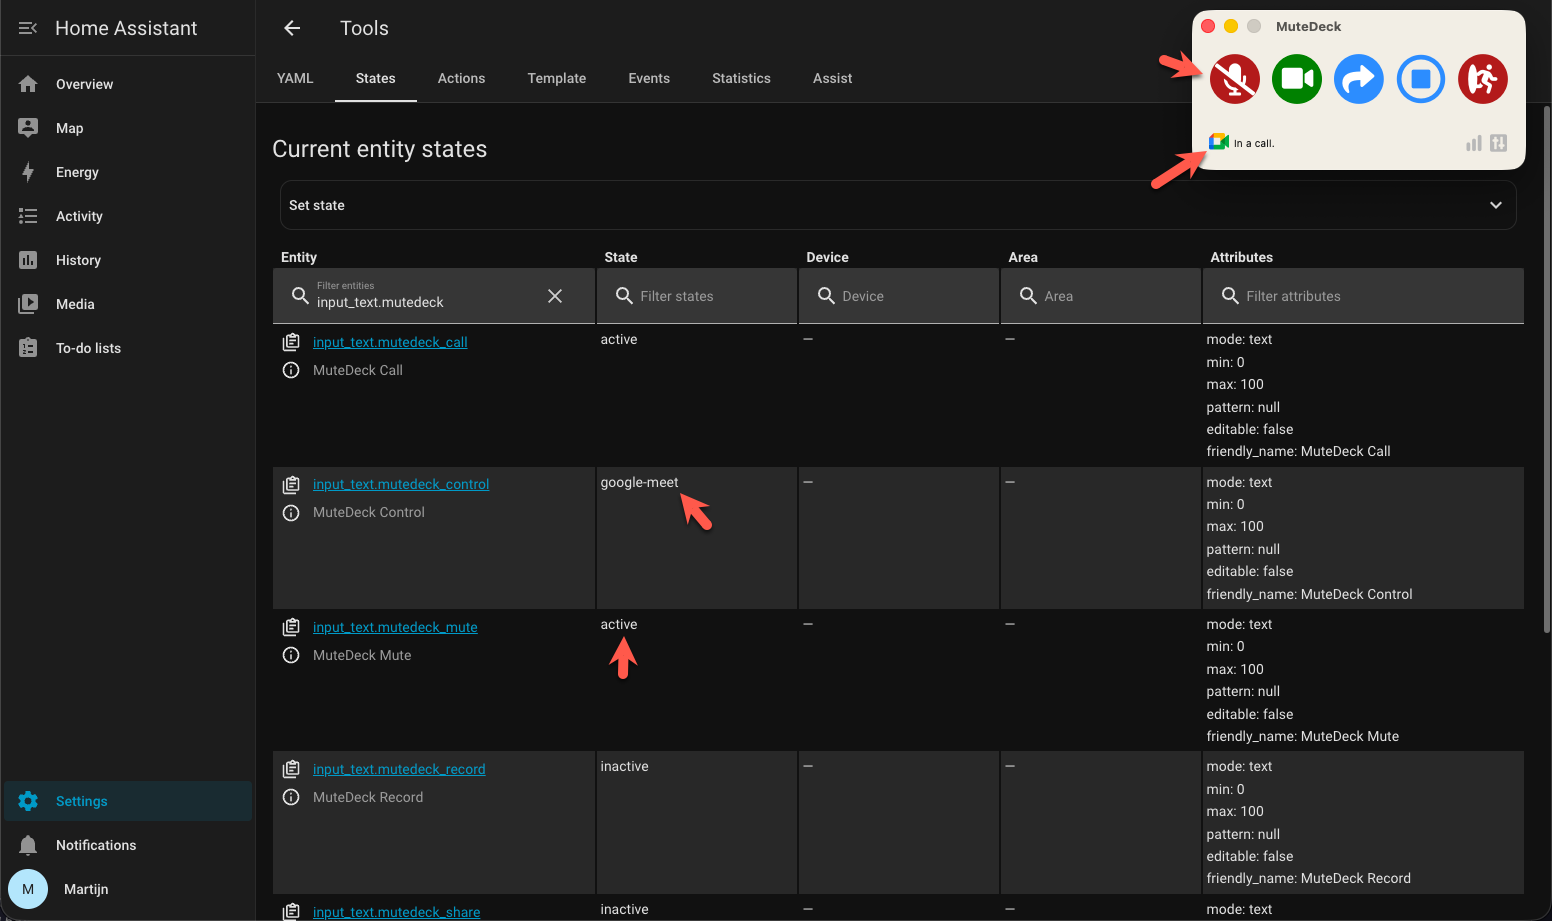Open the input_text.mutedeck_share entity link

pos(396,912)
